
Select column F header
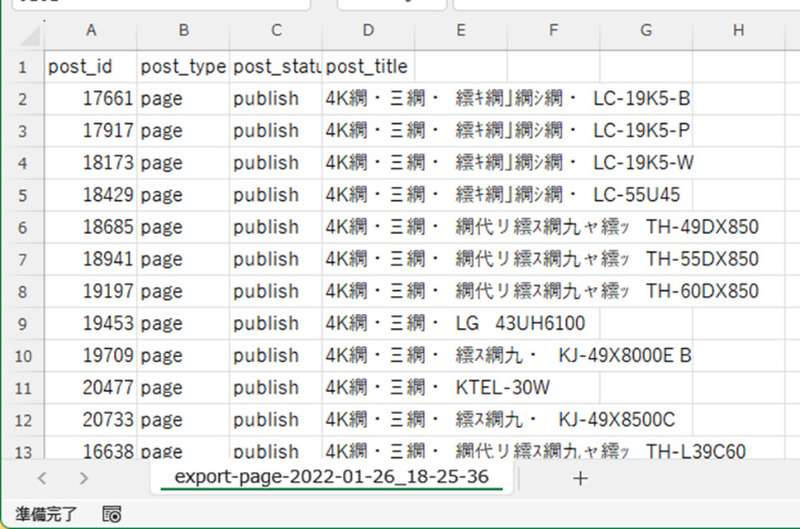(554, 31)
